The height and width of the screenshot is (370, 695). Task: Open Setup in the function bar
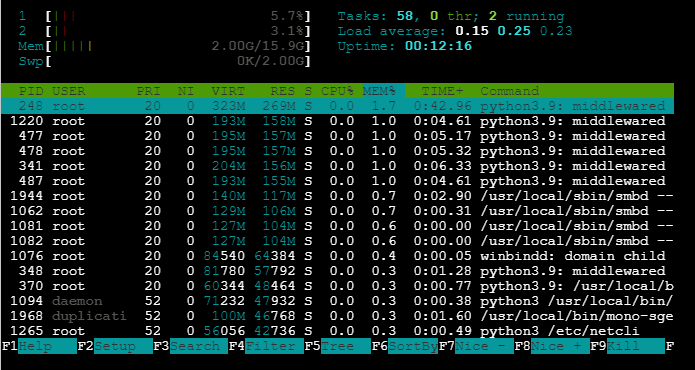[x=123, y=346]
